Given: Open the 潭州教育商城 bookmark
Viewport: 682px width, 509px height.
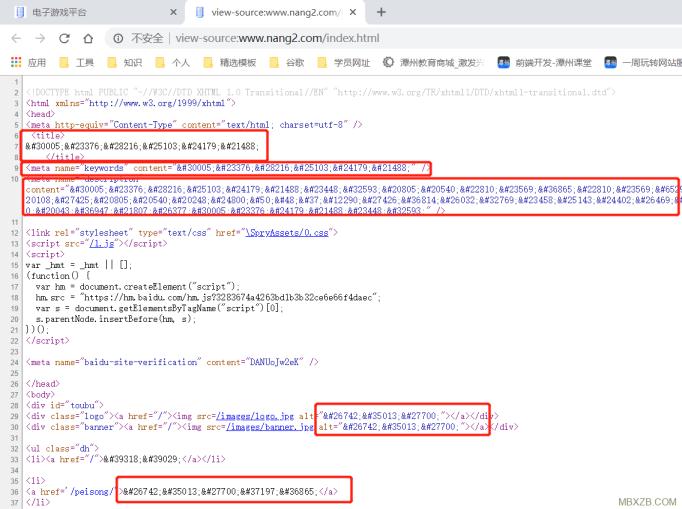Looking at the screenshot, I should (x=434, y=63).
